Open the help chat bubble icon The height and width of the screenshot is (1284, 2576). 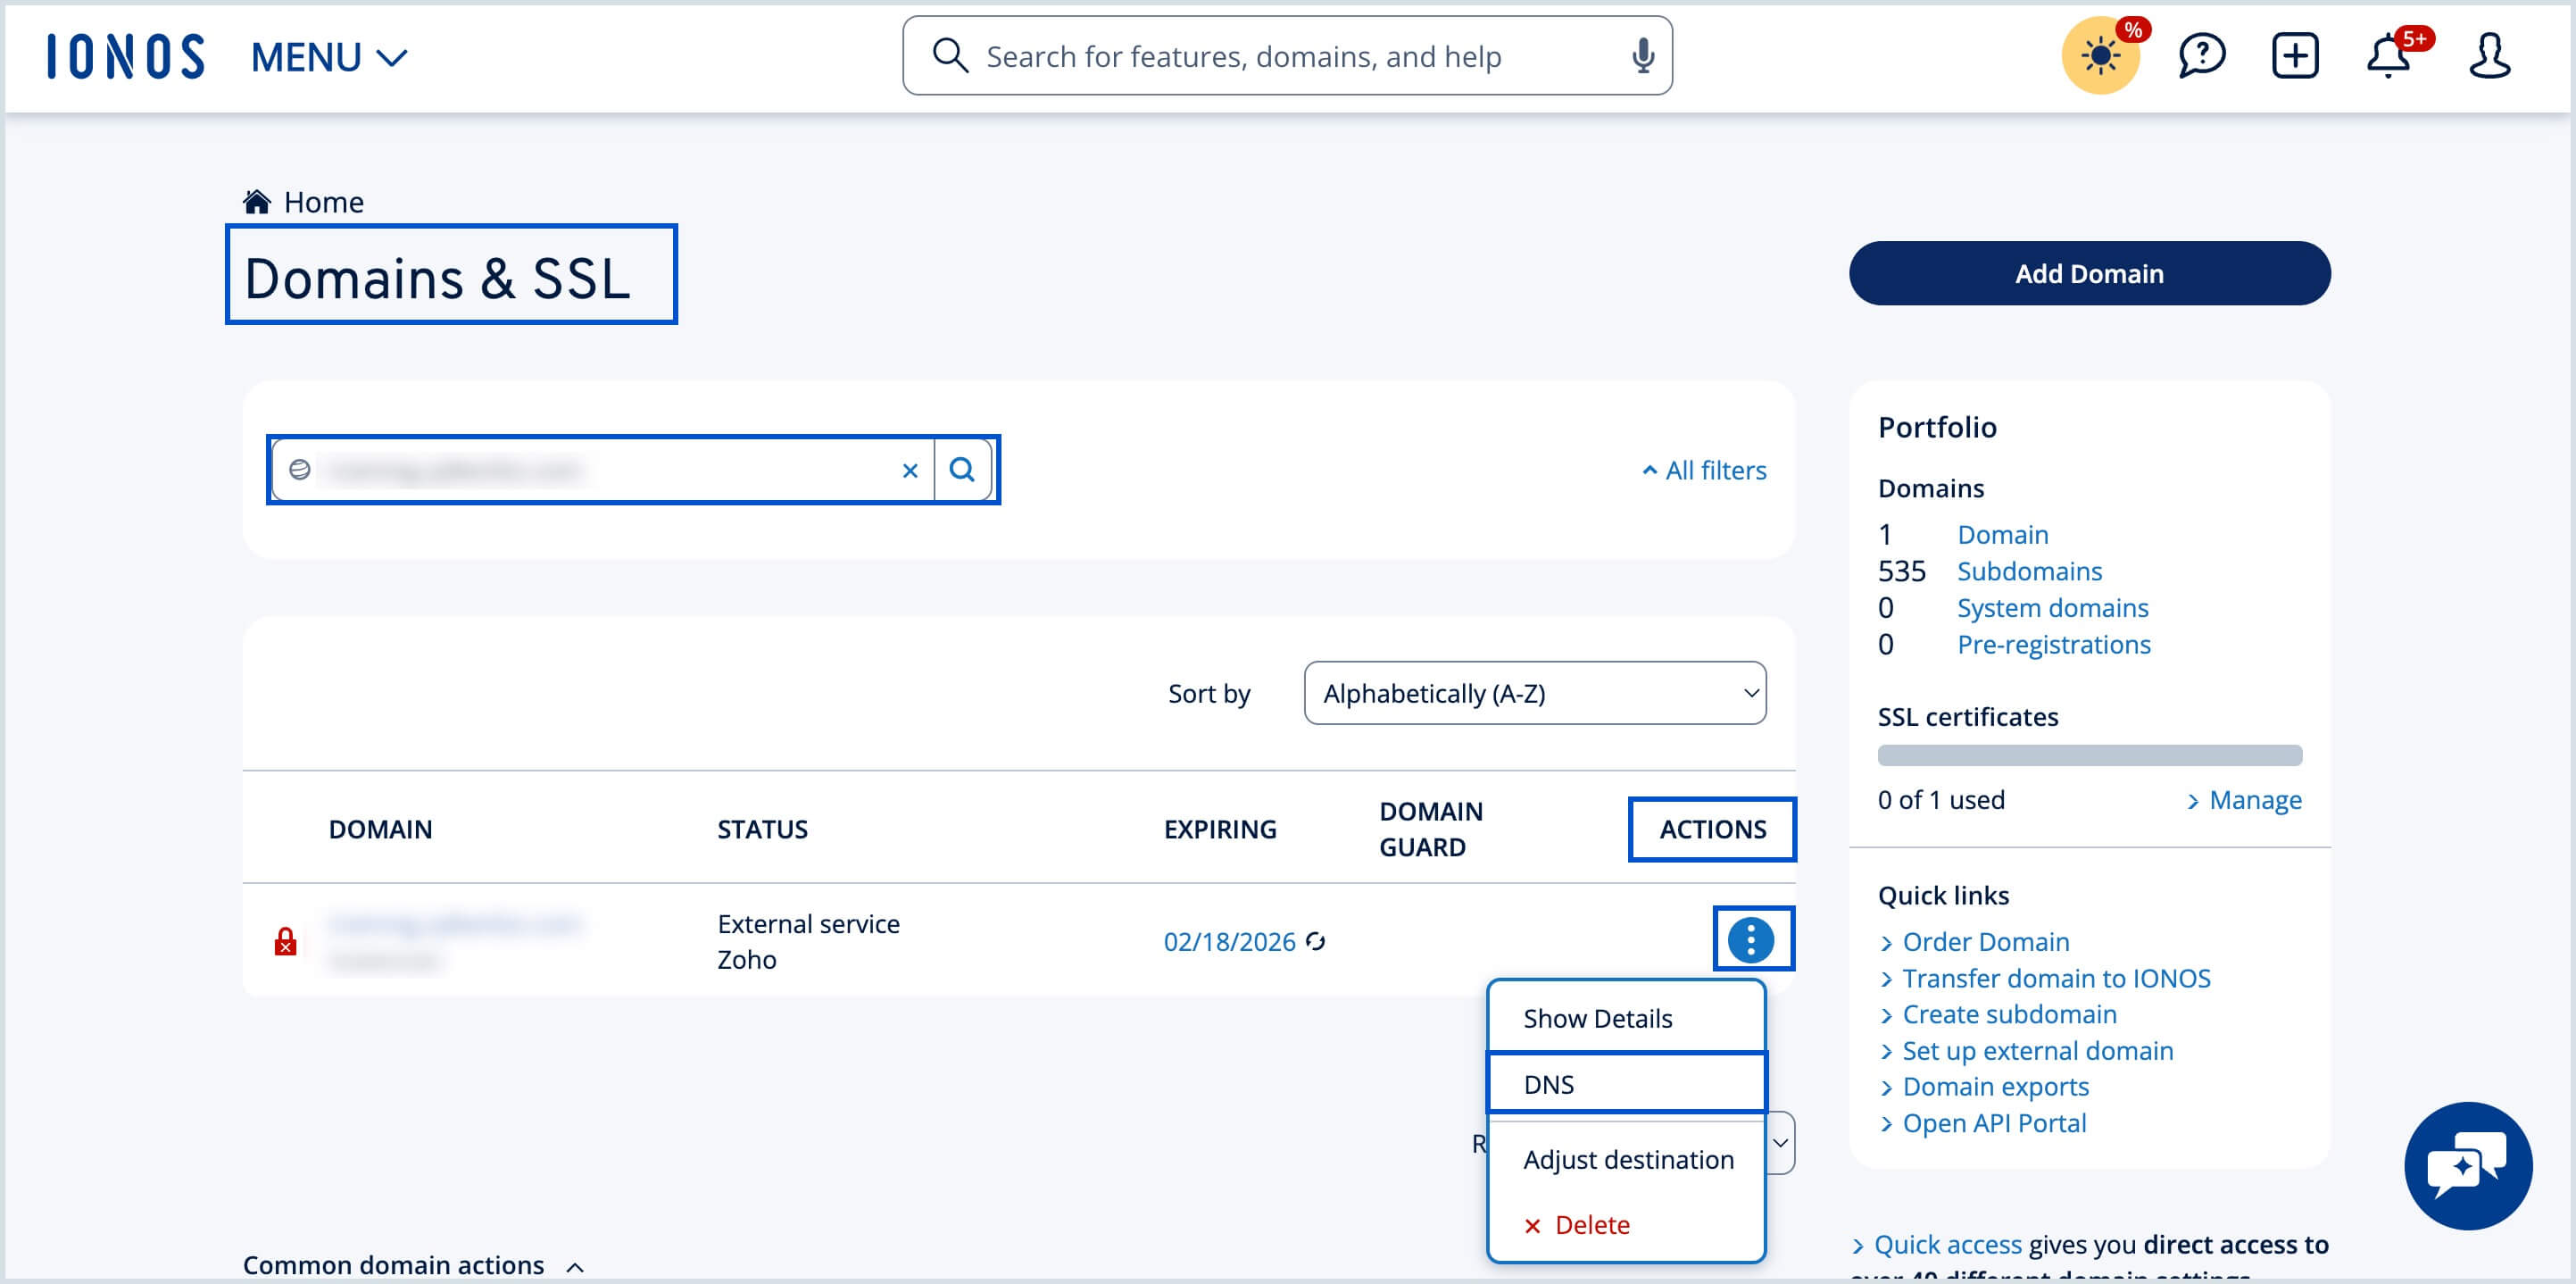[x=2201, y=56]
